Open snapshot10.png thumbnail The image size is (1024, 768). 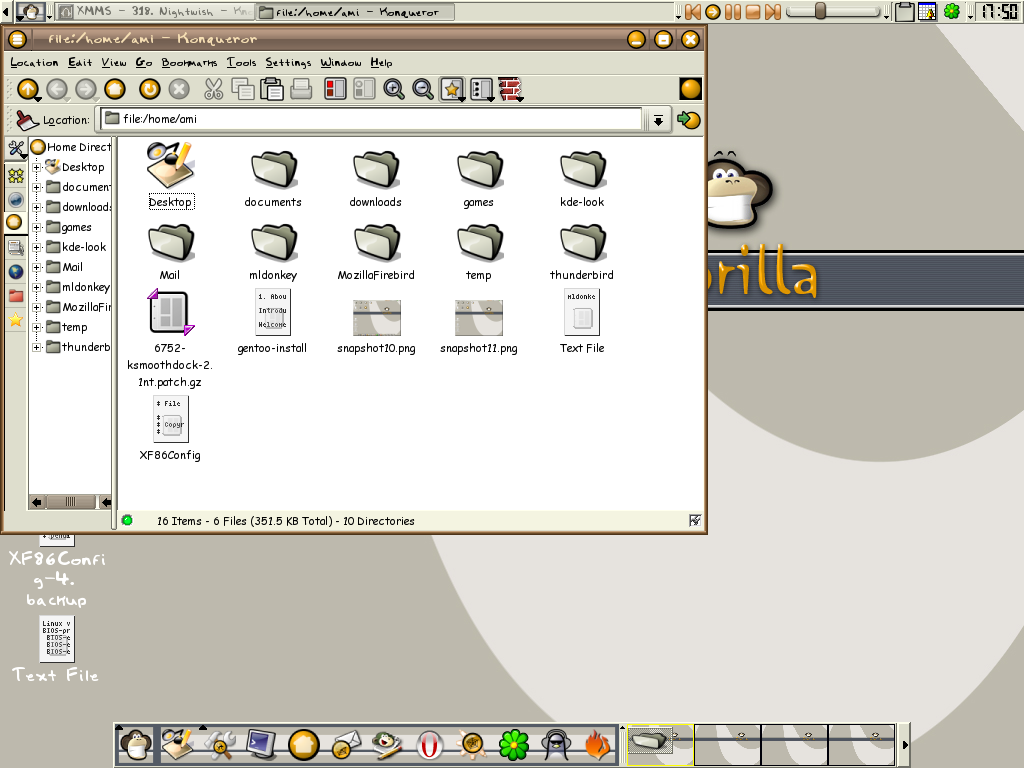click(x=376, y=317)
